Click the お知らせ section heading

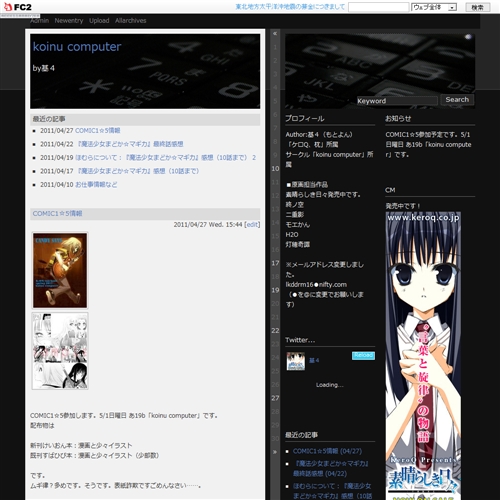[x=398, y=118]
